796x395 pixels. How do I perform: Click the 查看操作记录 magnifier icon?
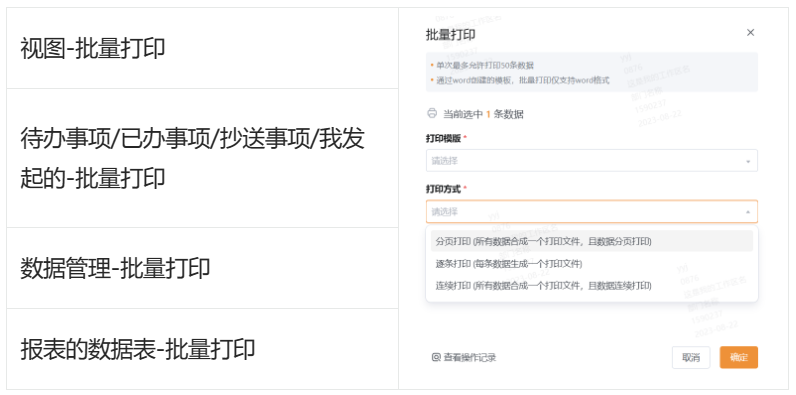[436, 357]
